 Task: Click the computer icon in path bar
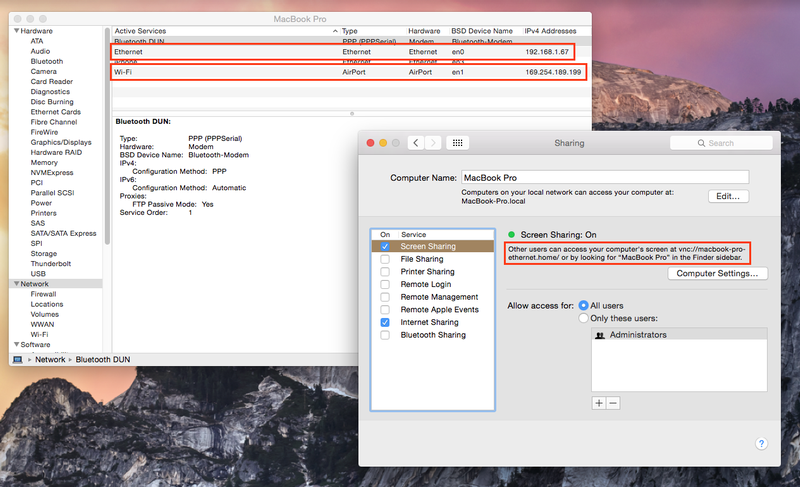(18, 360)
